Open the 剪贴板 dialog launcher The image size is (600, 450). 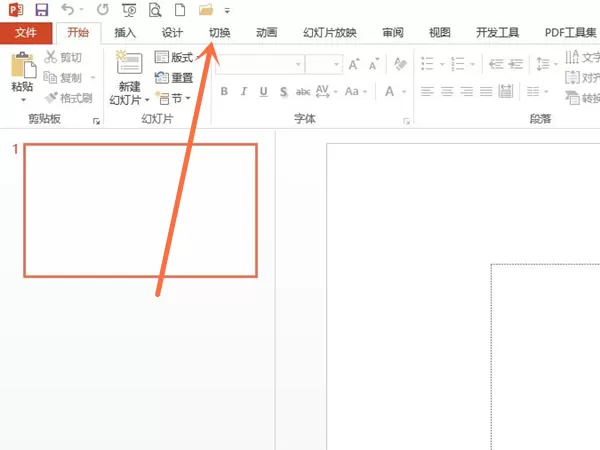pyautogui.click(x=96, y=121)
